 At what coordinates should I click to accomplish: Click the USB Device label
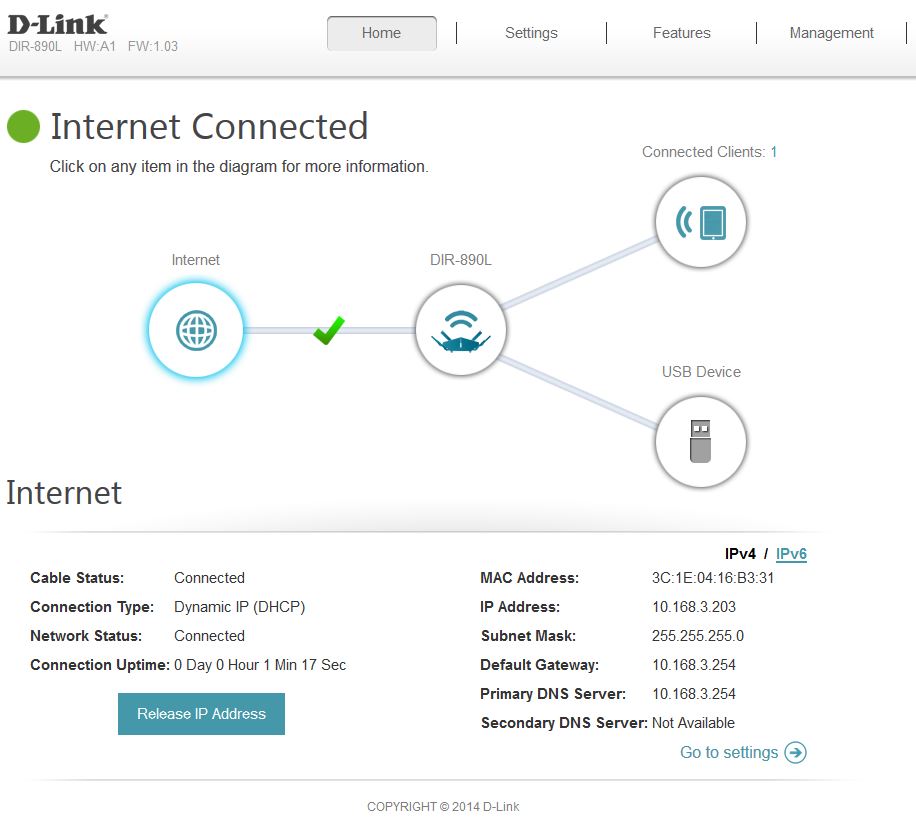(701, 372)
